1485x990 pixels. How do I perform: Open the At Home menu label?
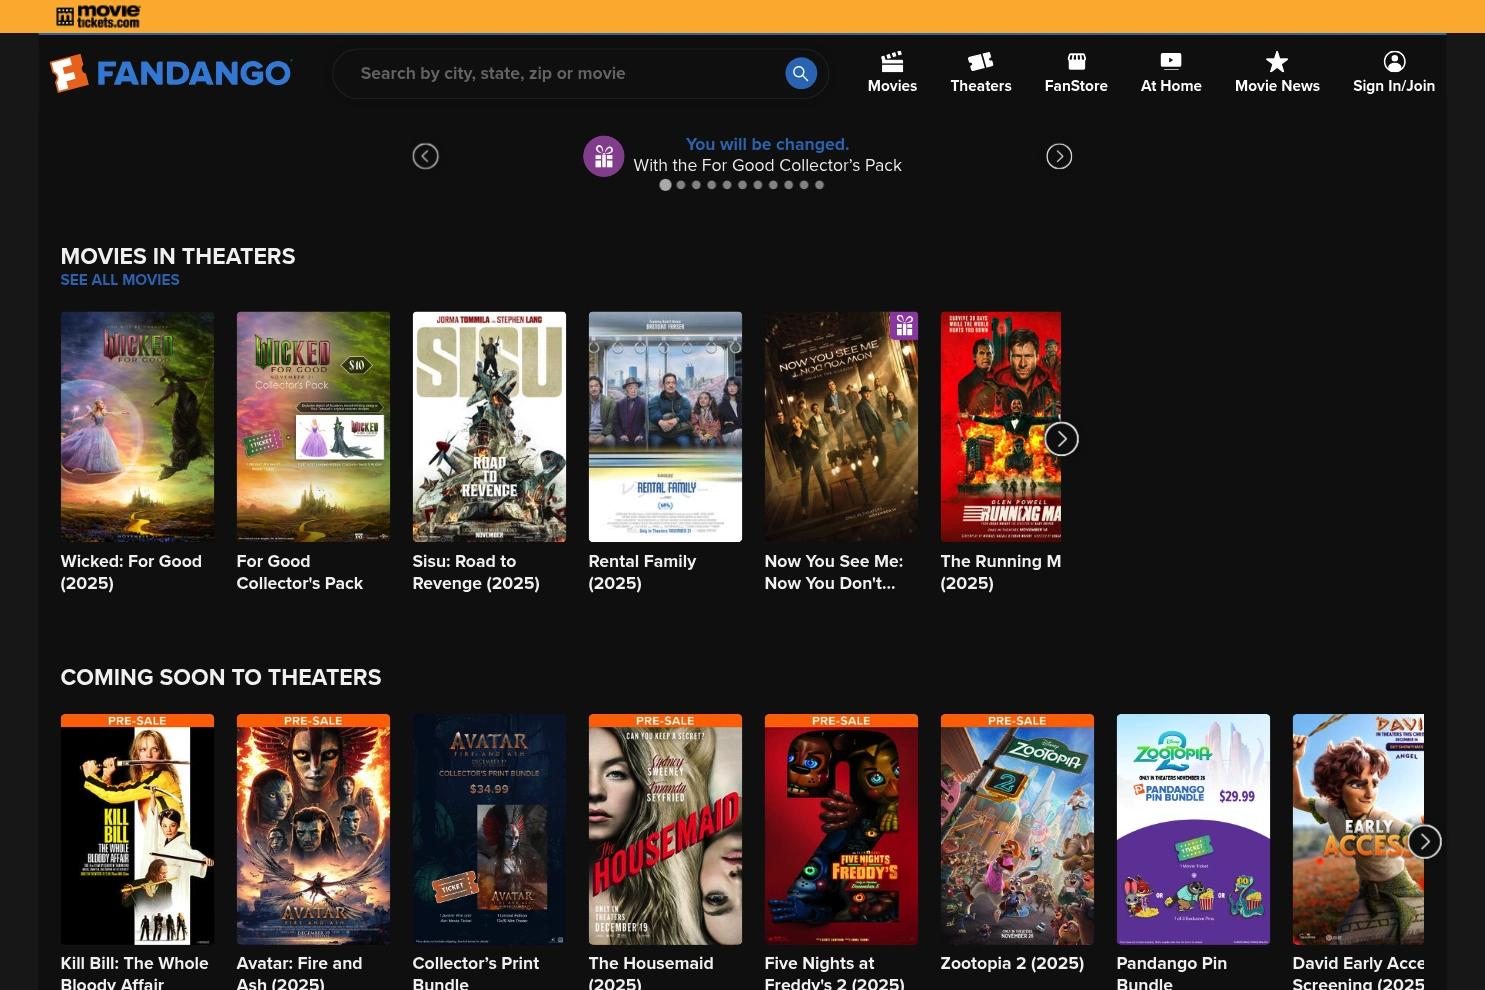pyautogui.click(x=1171, y=86)
